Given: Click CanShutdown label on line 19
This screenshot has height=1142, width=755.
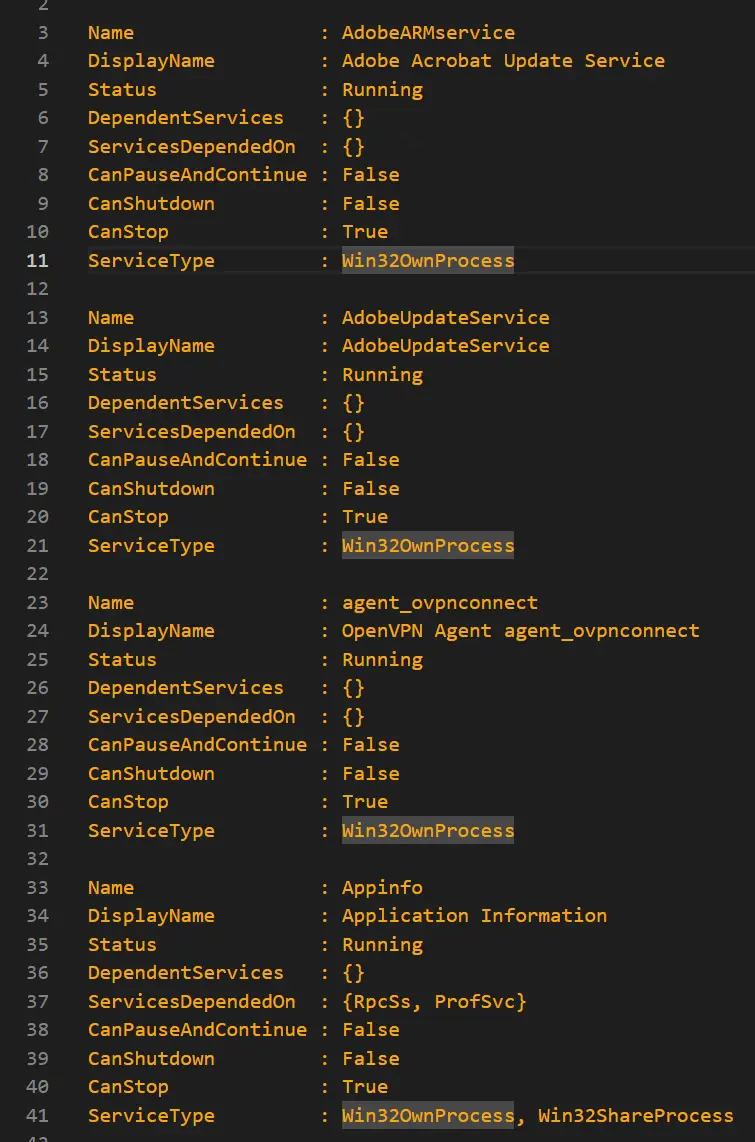Looking at the screenshot, I should [151, 489].
